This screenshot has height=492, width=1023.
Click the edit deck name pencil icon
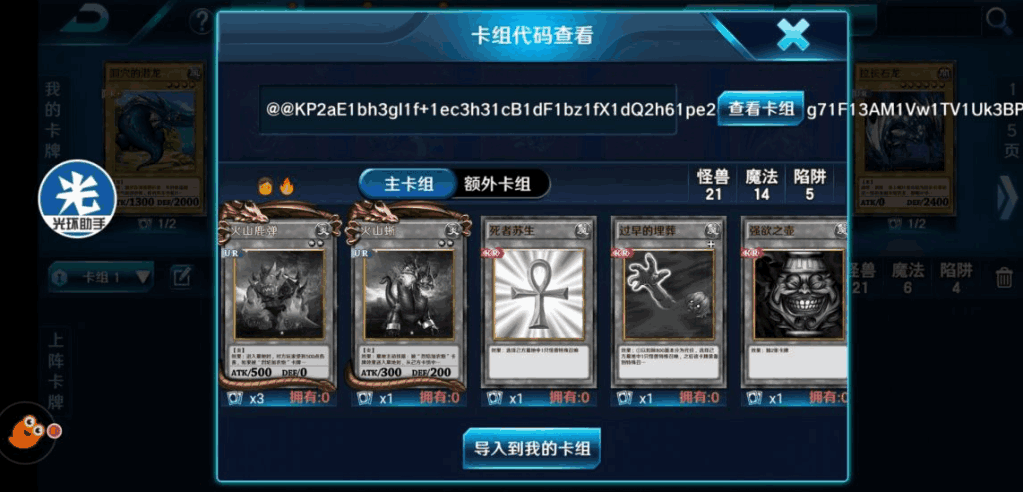(x=181, y=277)
